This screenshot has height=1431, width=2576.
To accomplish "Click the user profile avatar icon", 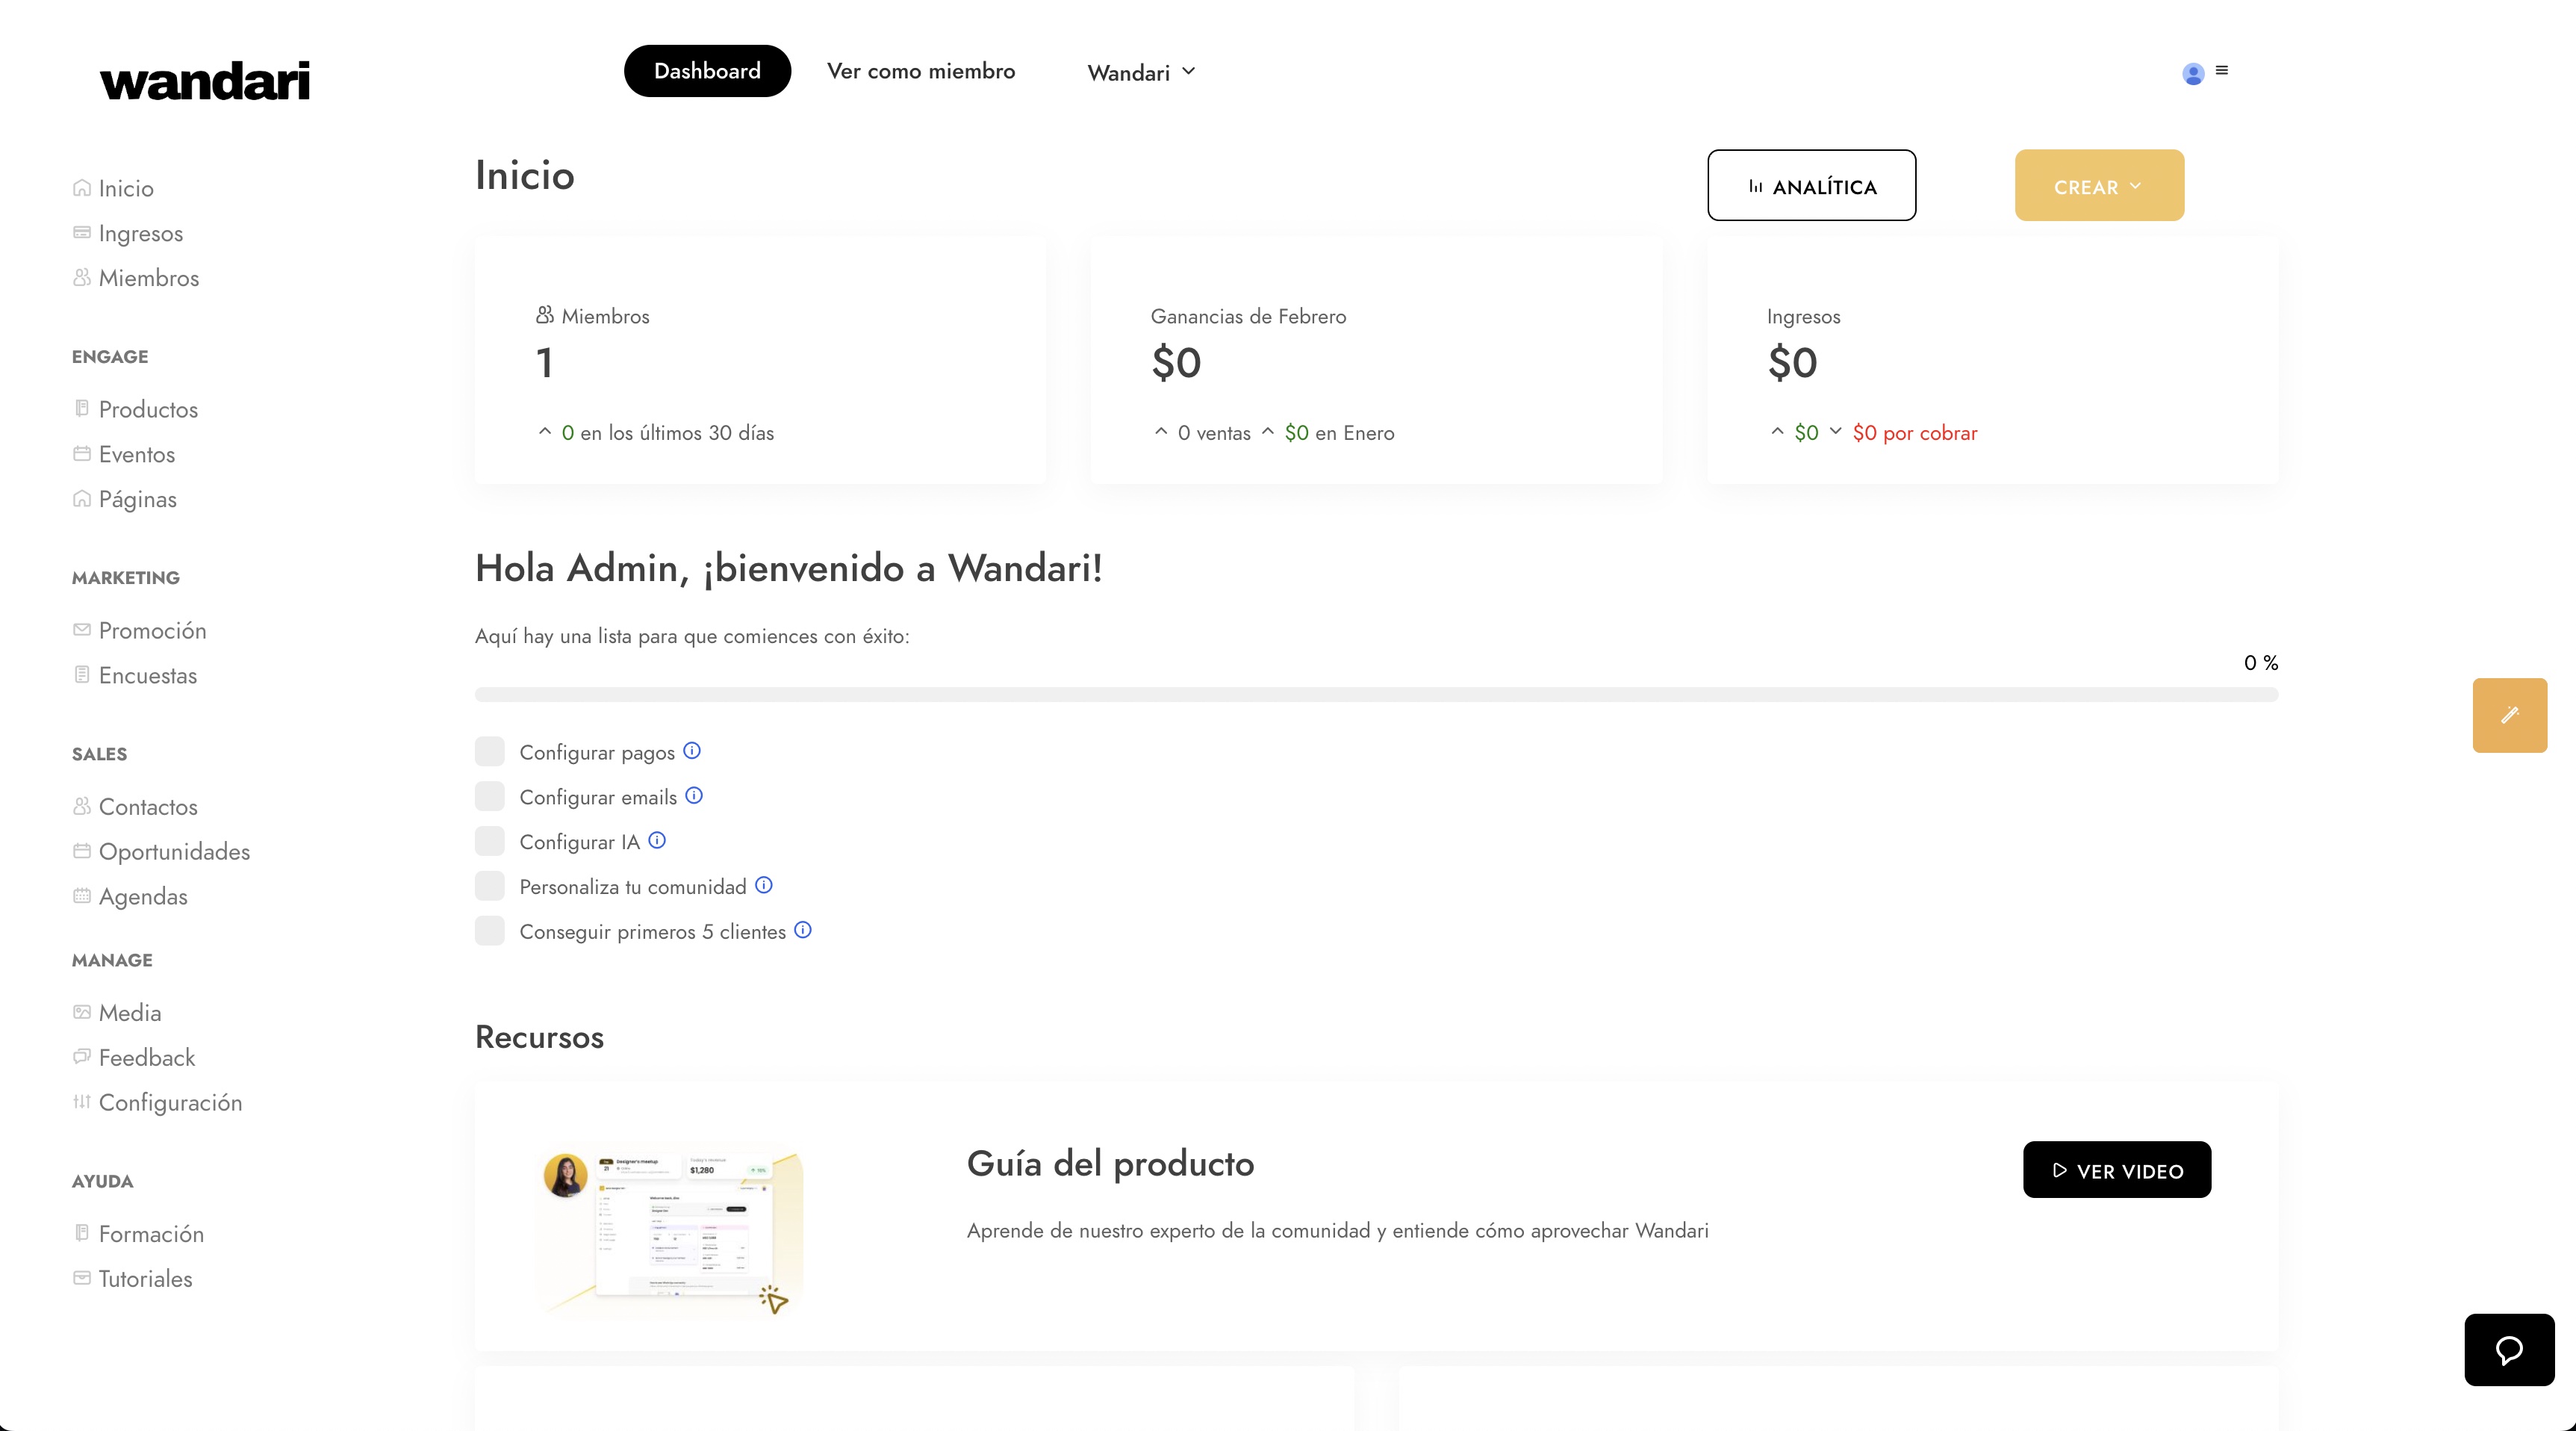I will point(2193,74).
